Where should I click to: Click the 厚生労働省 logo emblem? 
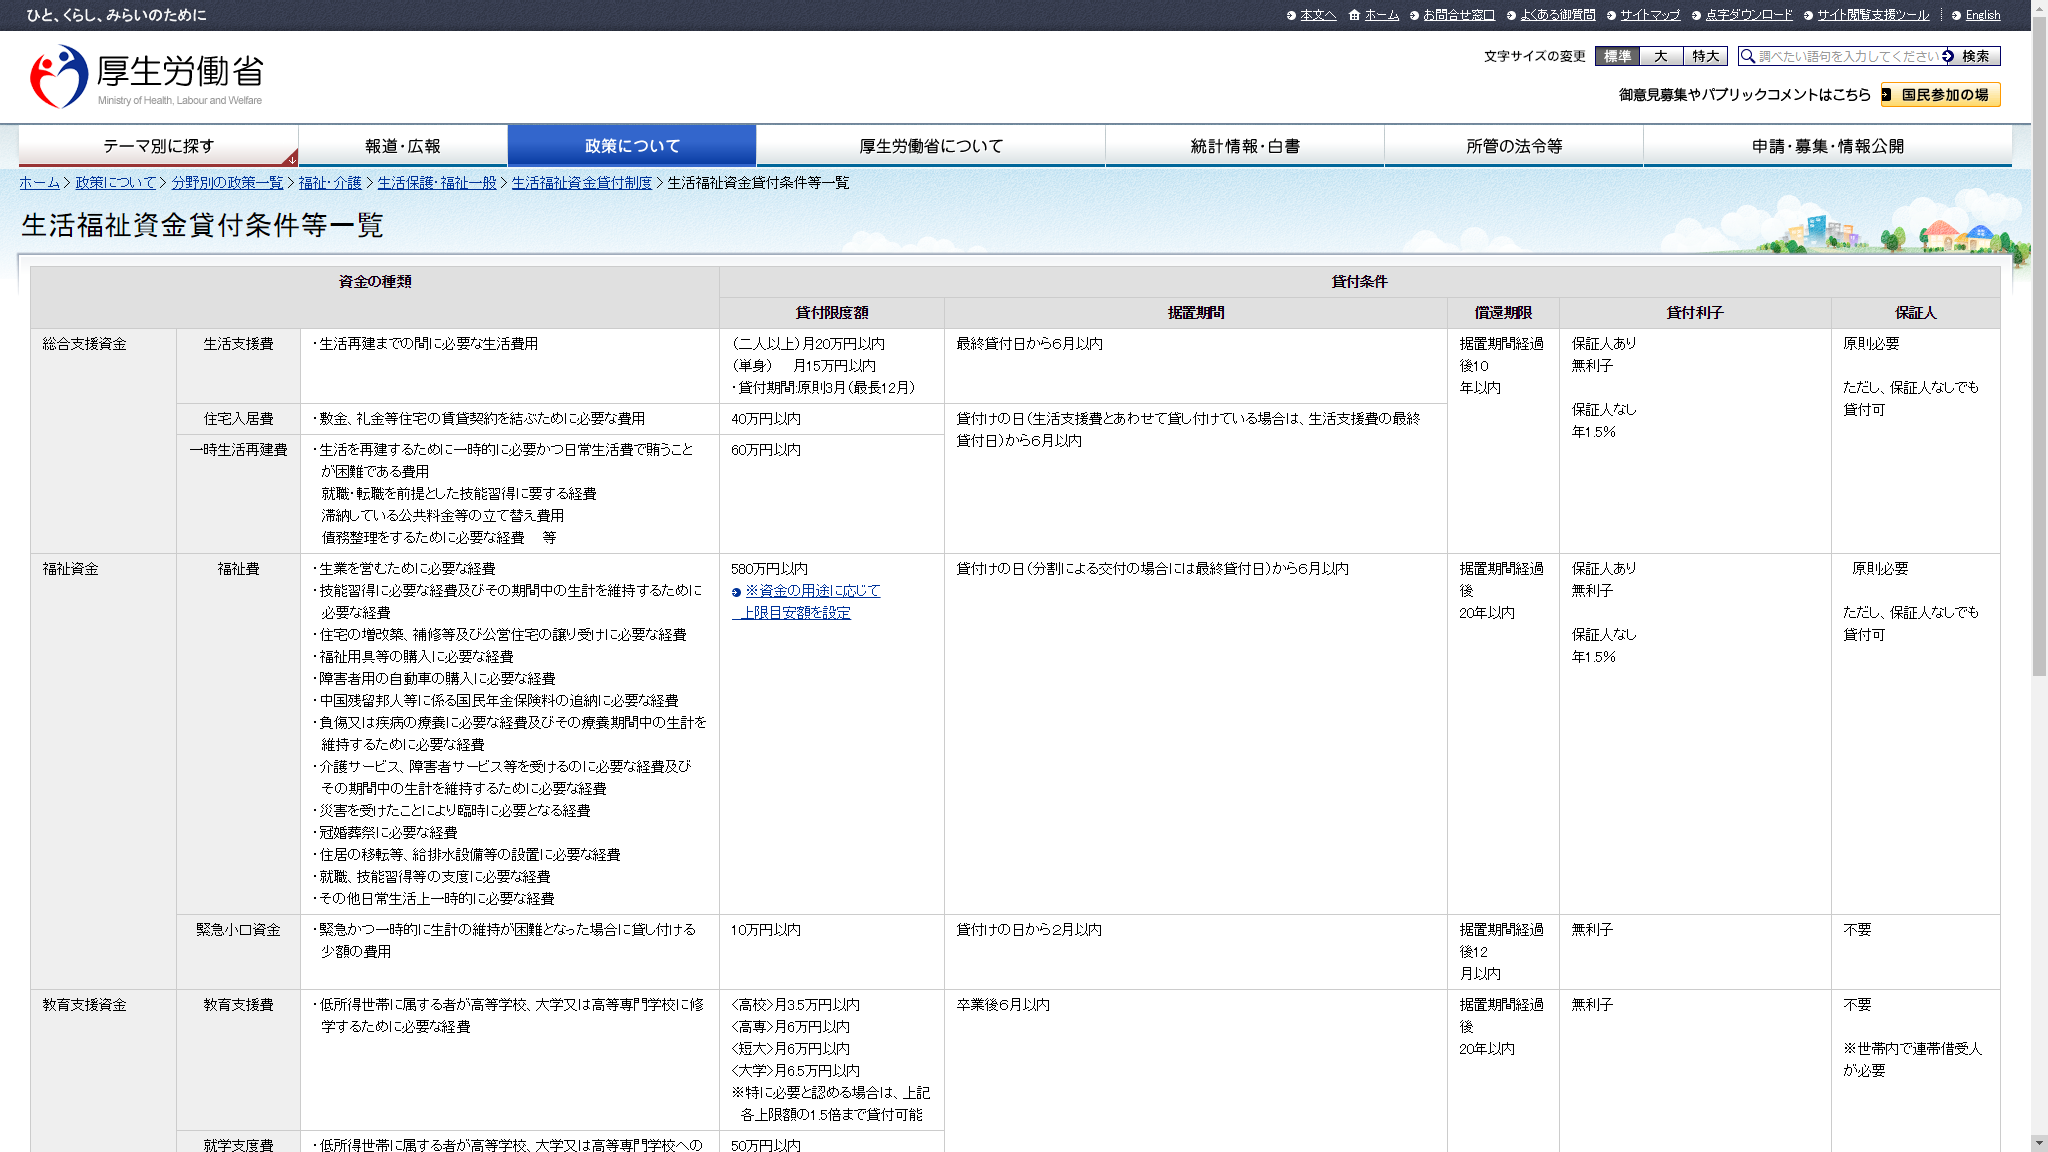(59, 76)
